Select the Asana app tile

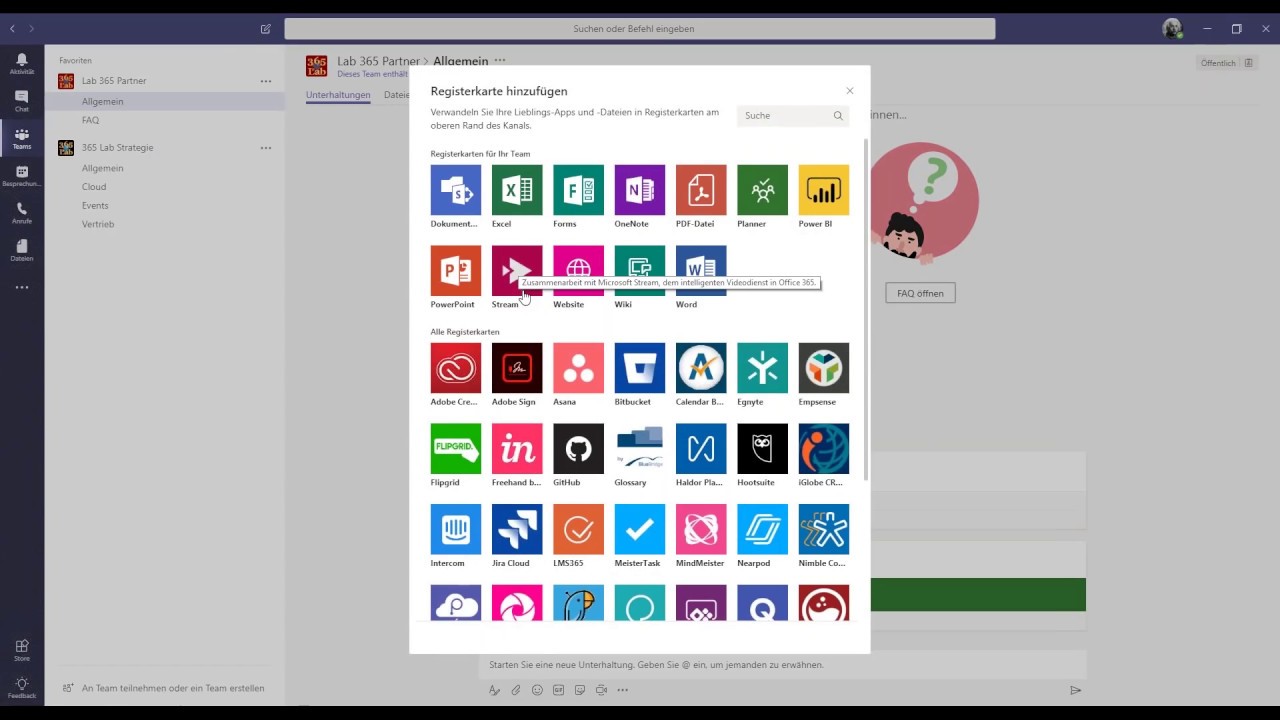pyautogui.click(x=578, y=368)
